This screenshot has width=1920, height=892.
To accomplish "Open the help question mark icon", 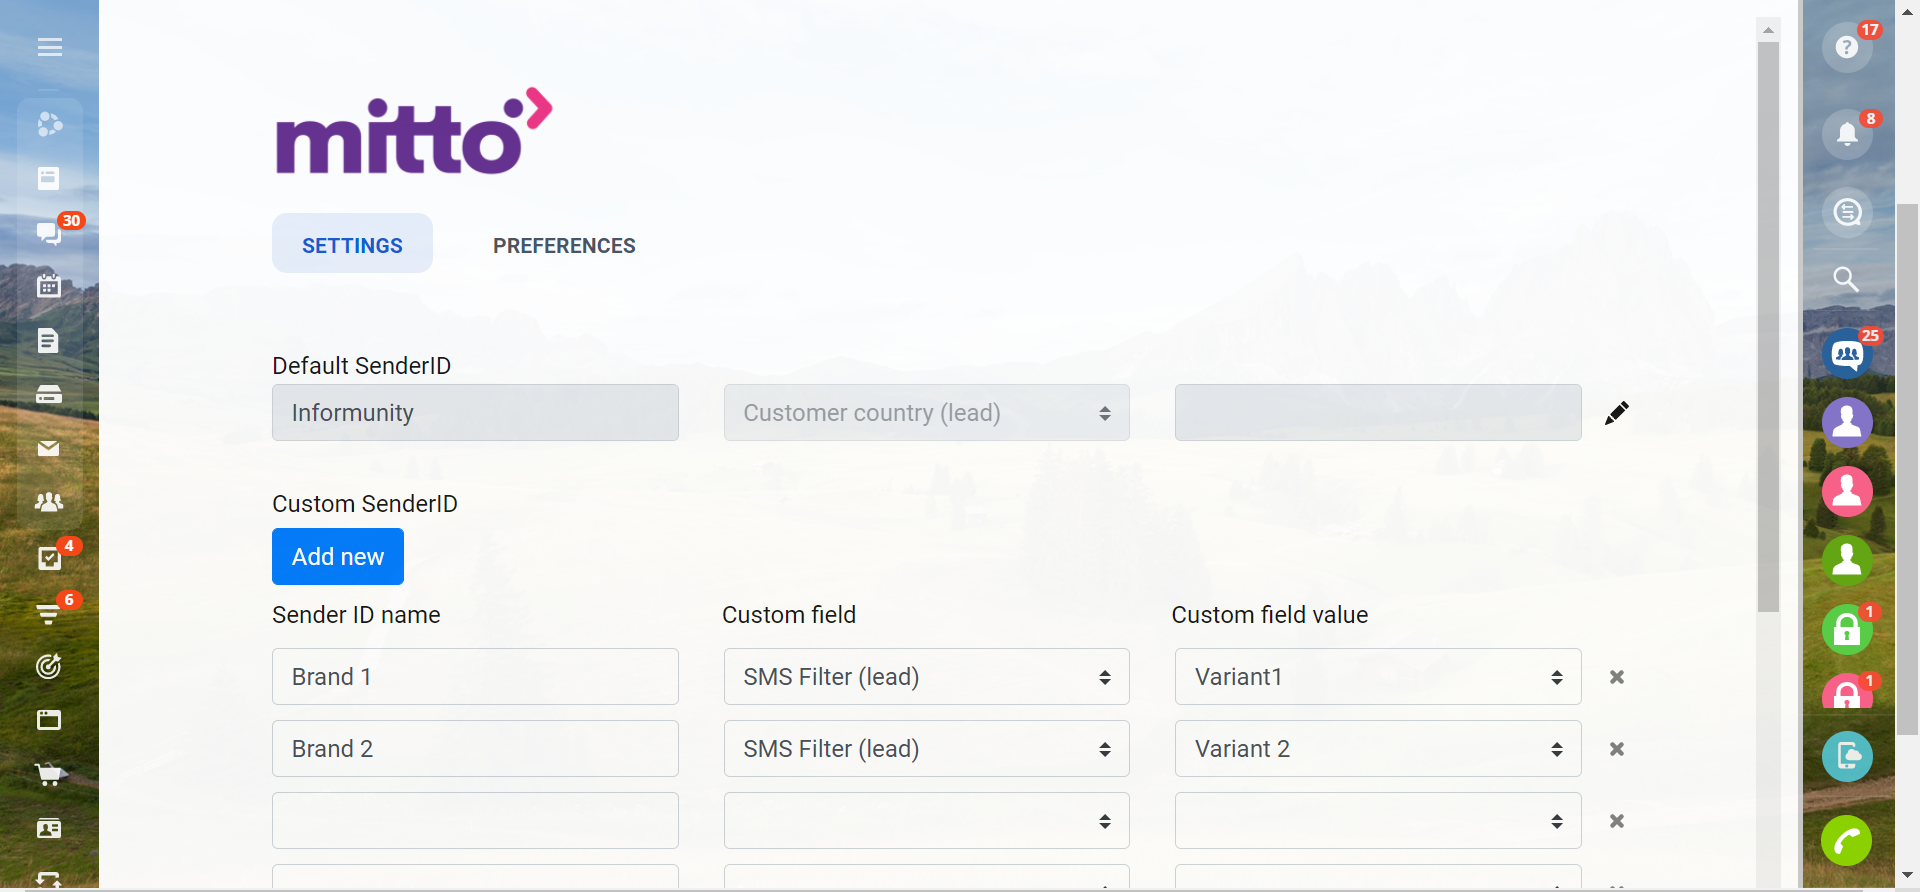I will click(1846, 47).
